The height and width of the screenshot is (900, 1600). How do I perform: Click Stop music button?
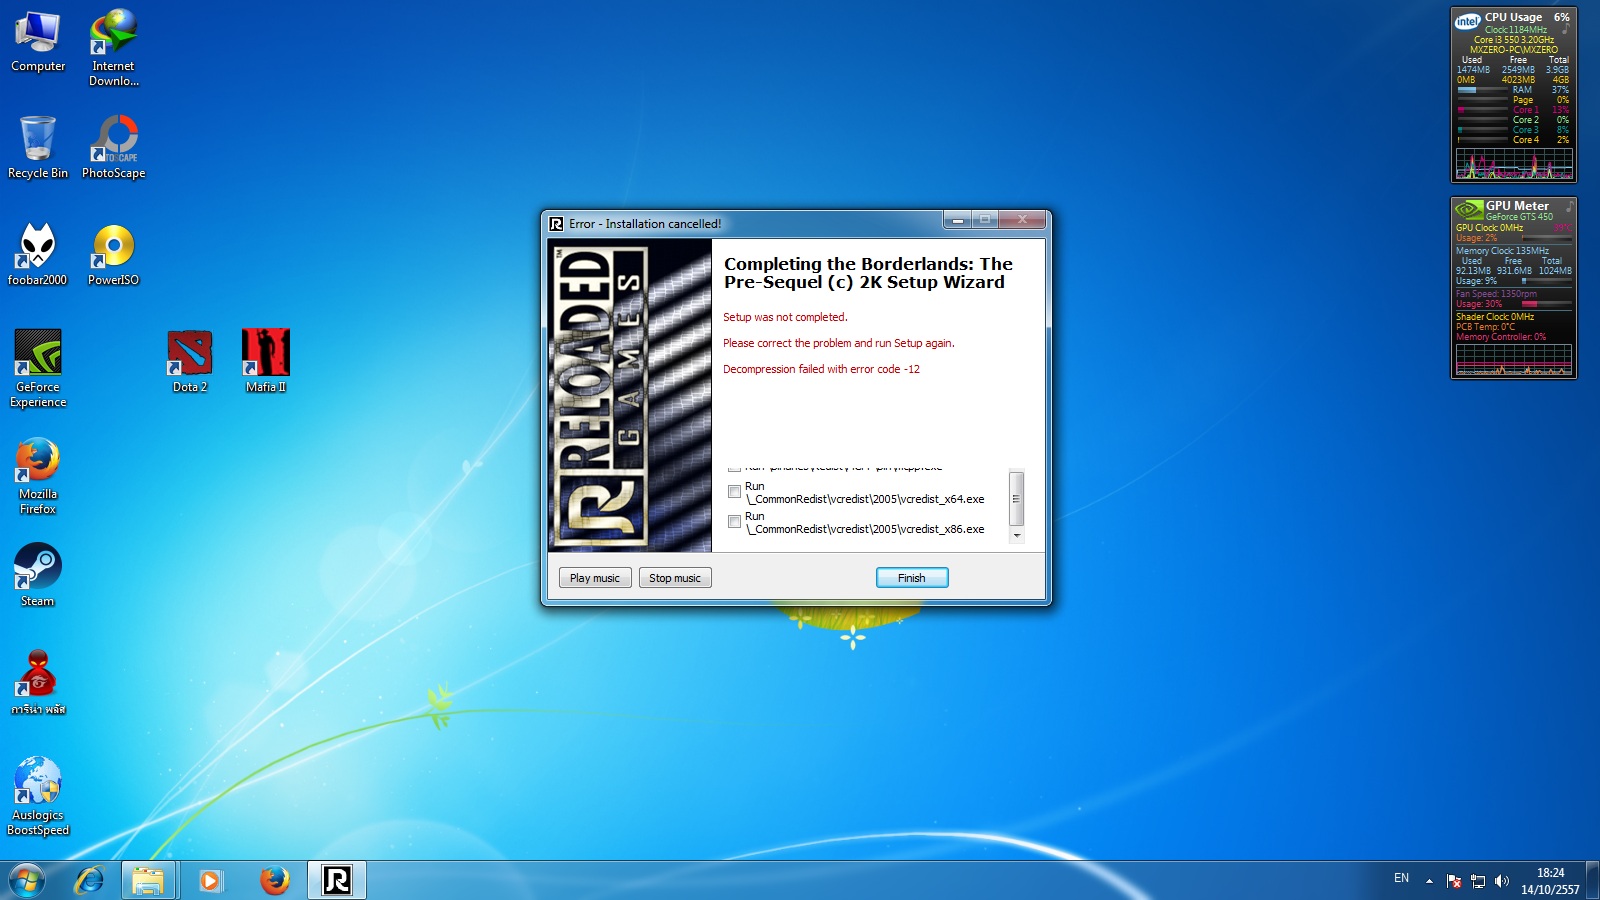[675, 578]
